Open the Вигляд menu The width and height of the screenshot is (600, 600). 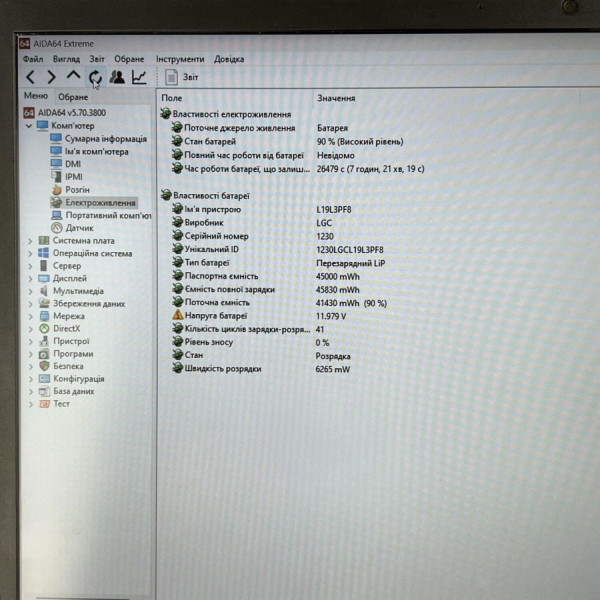(x=66, y=59)
